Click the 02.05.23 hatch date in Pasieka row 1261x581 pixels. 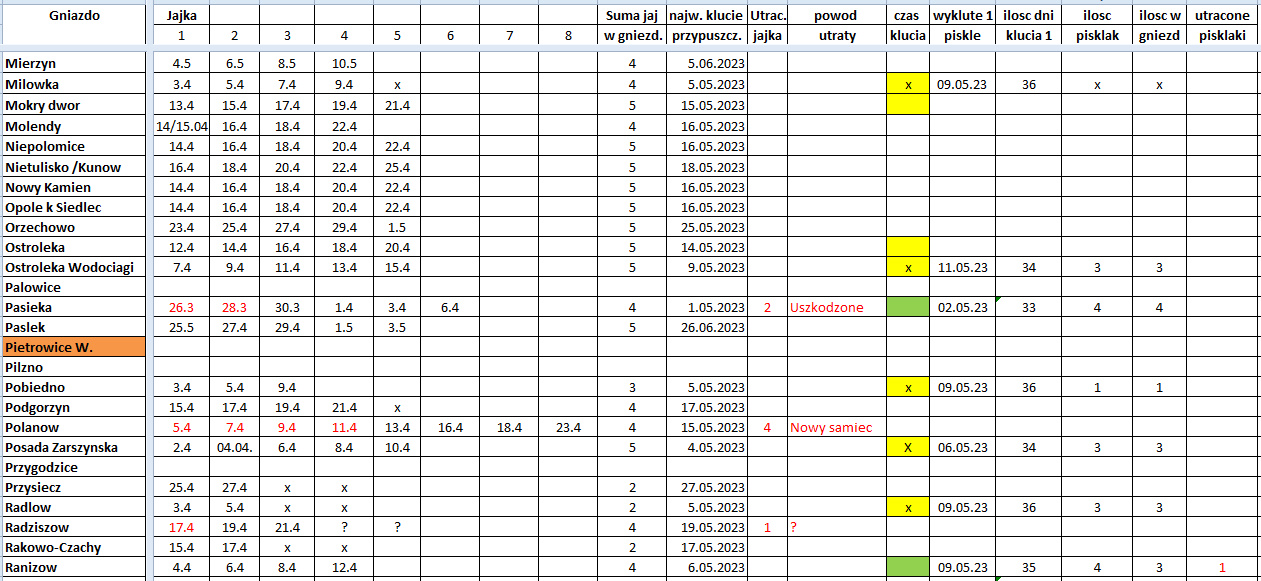[962, 307]
